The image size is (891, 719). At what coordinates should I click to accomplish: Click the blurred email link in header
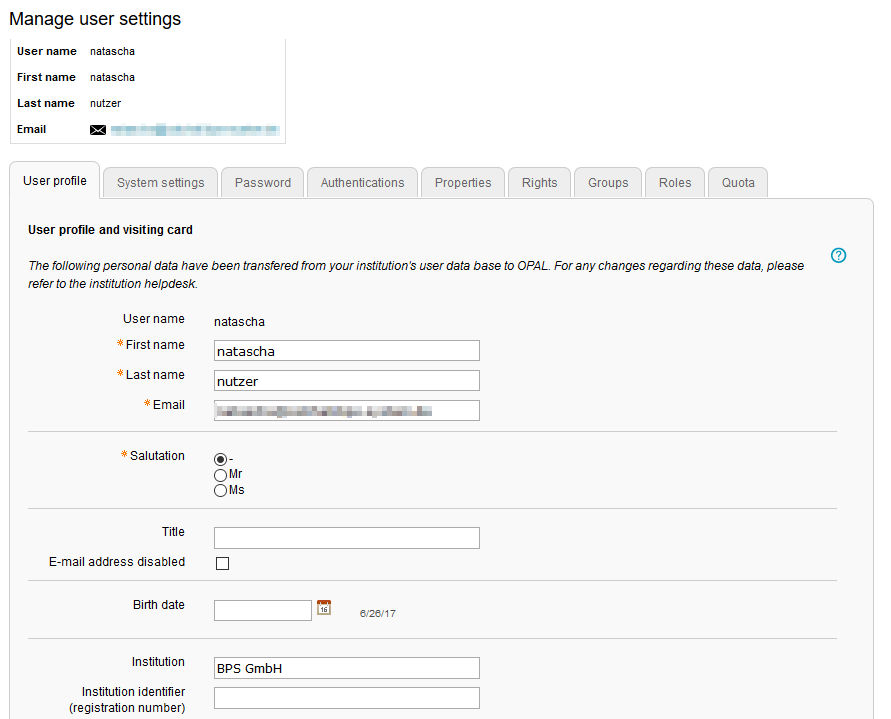click(194, 130)
